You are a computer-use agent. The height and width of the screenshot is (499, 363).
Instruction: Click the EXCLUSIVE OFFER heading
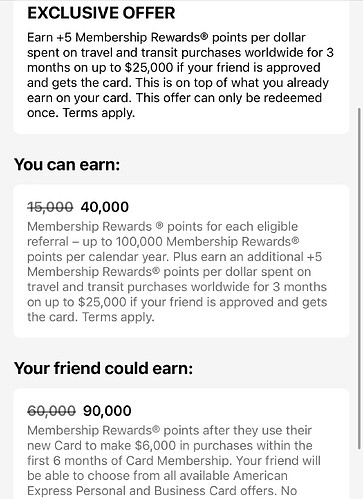pos(101,13)
